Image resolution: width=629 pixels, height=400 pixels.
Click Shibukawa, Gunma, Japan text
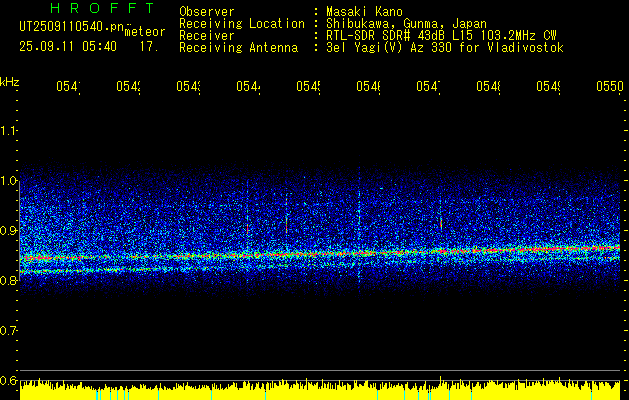[x=407, y=24]
